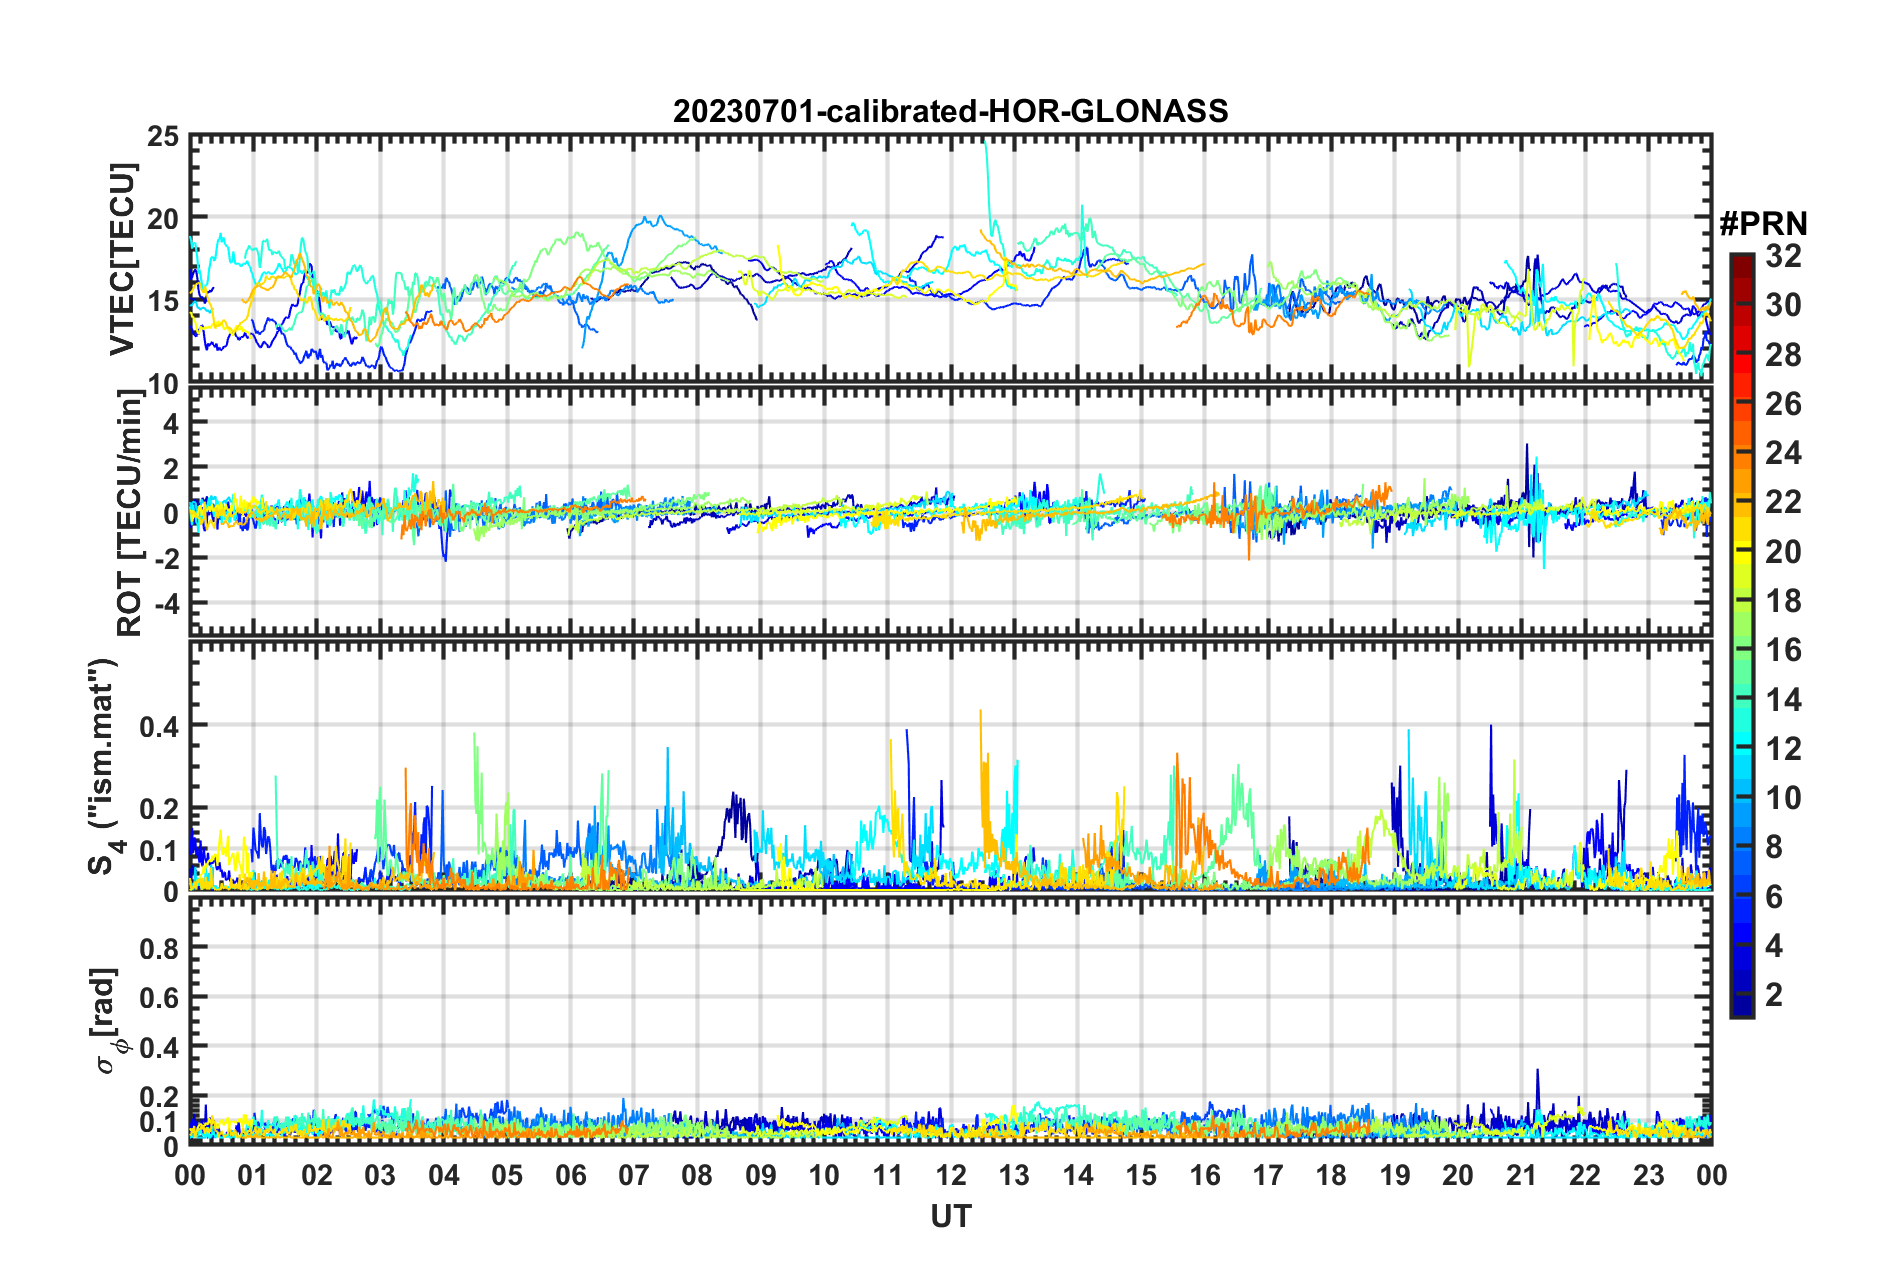Click the sigma-phi [rad] axis label
Viewport: 1902px width, 1272px height.
[107, 1021]
